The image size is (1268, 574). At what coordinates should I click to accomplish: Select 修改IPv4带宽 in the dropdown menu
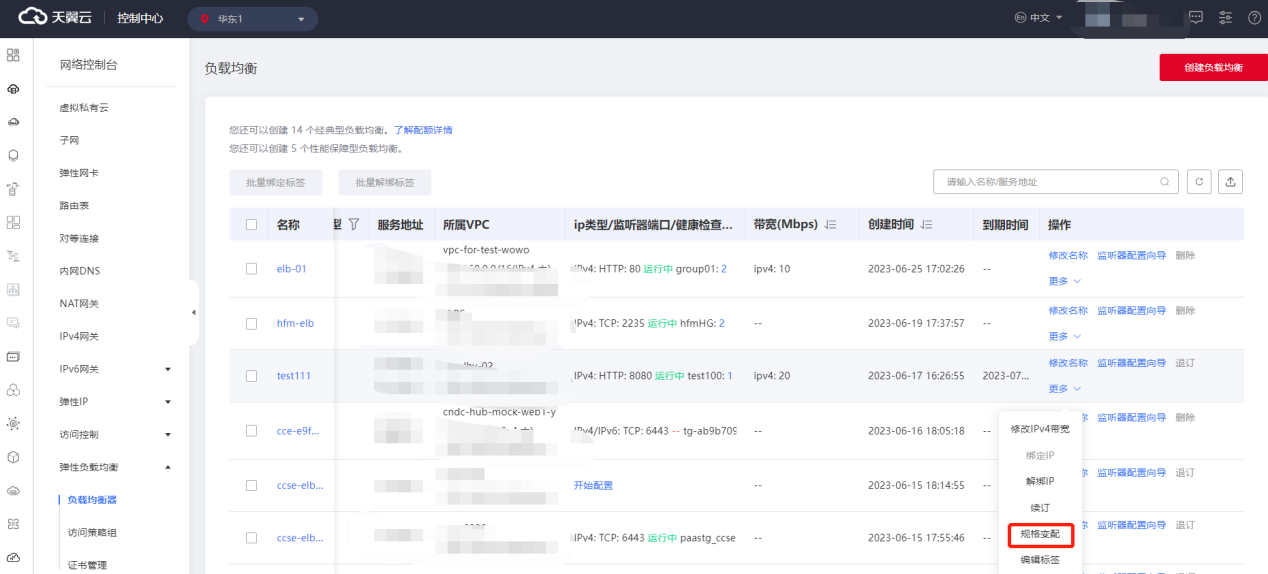tap(1039, 429)
